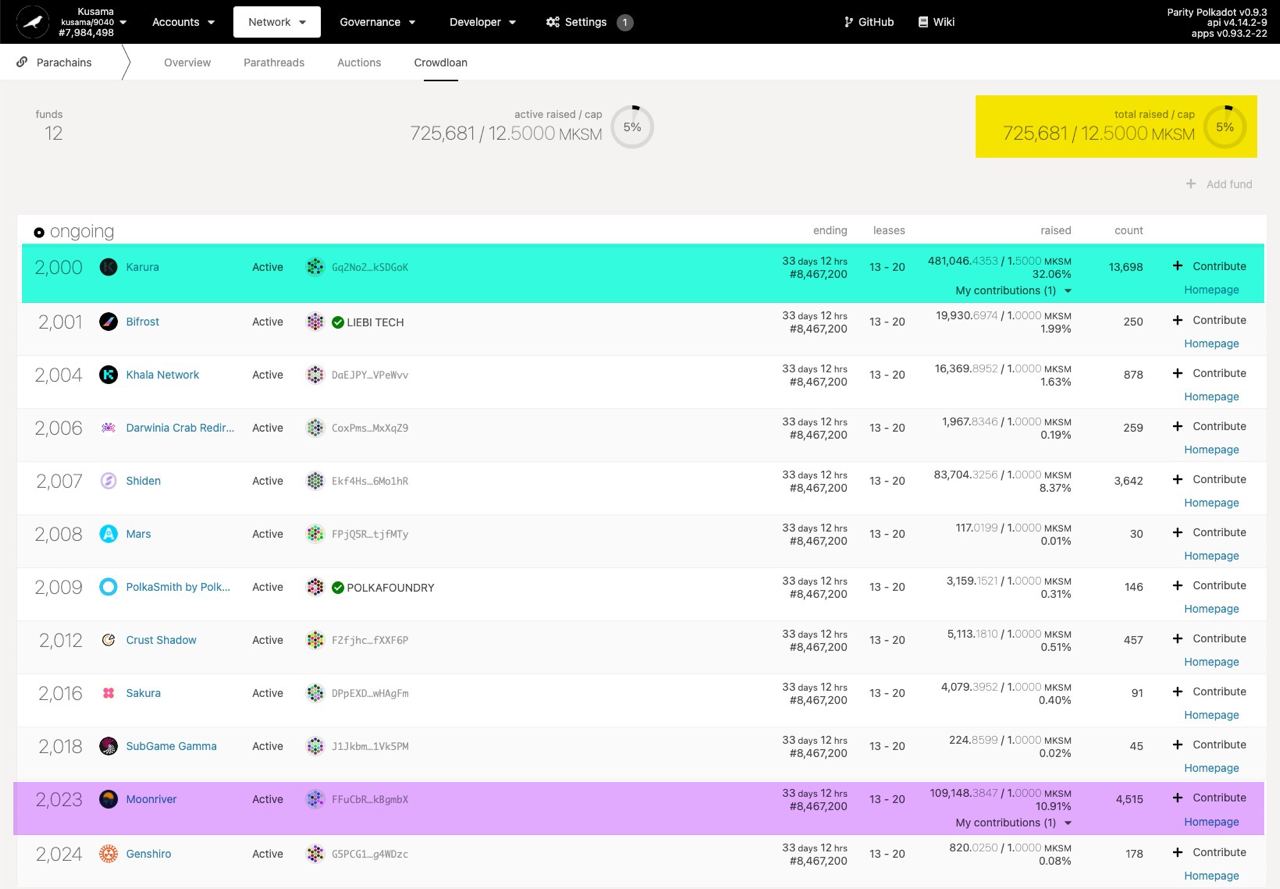Click Contribute for Bifrost

pos(1209,320)
